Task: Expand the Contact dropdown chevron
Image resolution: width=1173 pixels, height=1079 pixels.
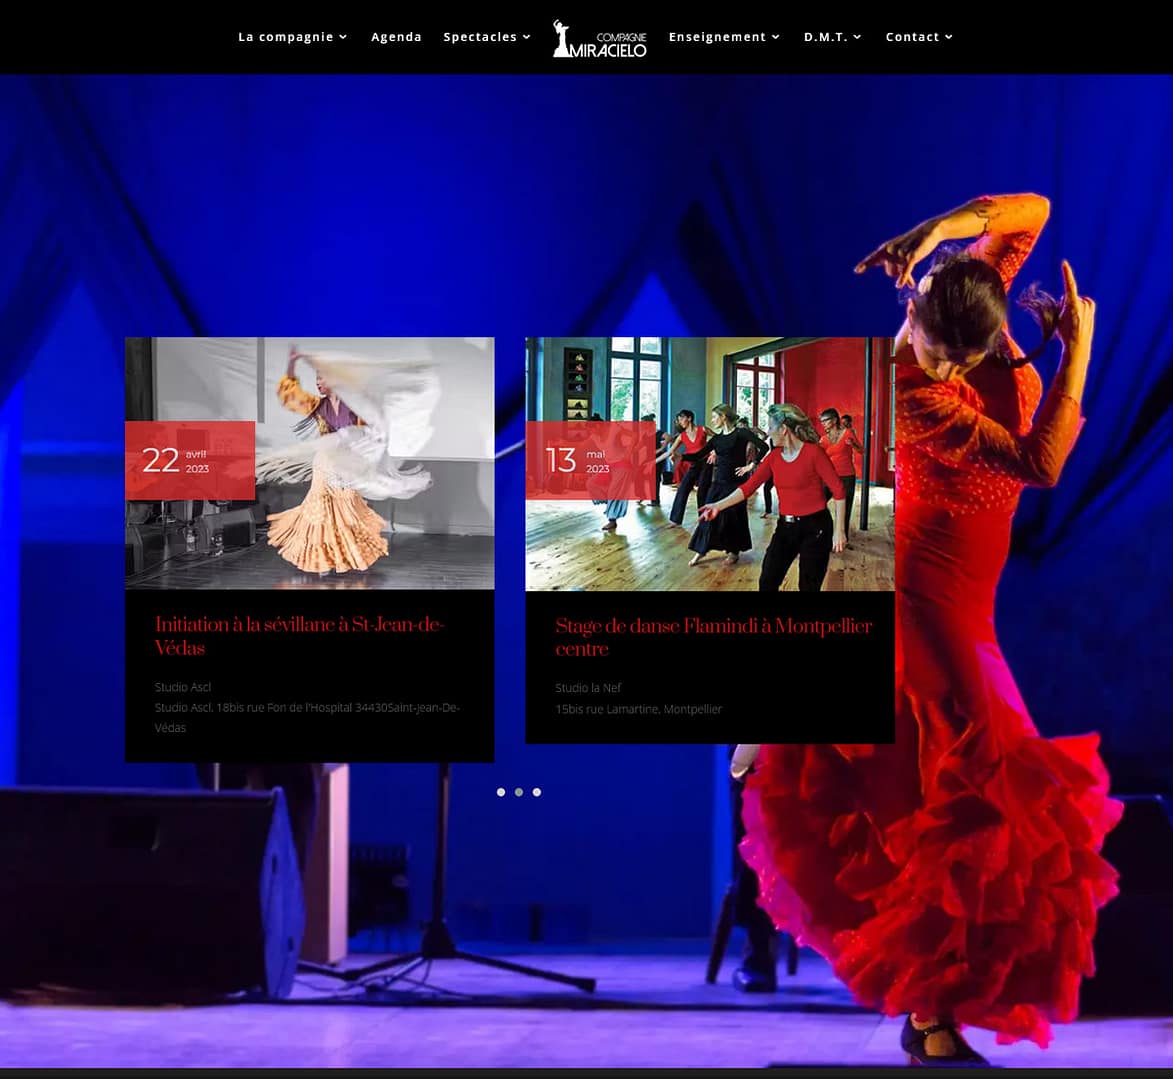Action: click(x=948, y=36)
